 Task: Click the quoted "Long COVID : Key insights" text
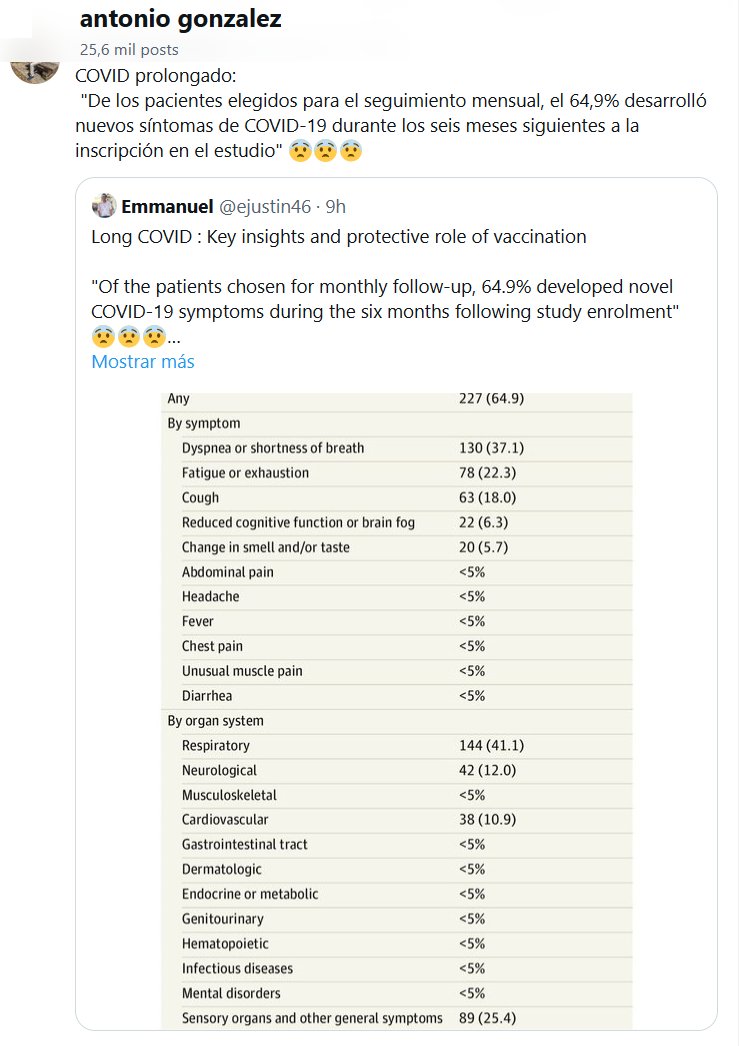338,237
